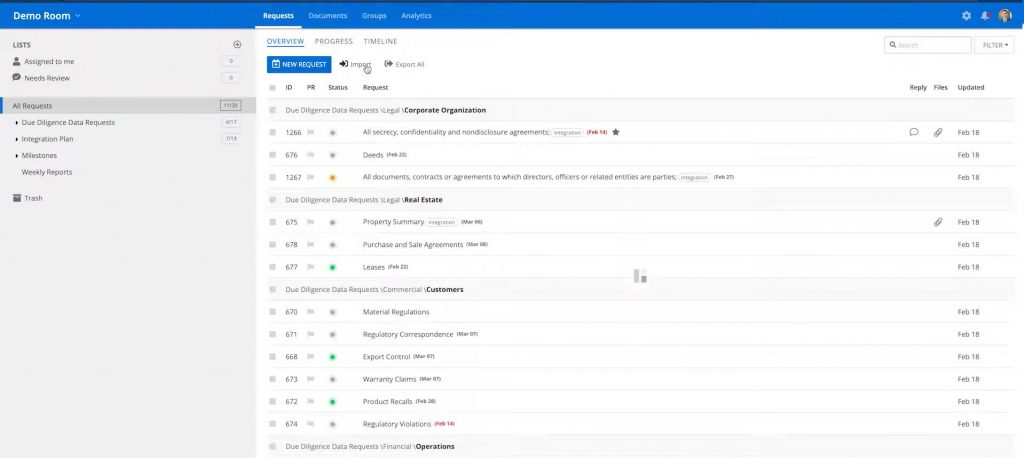Check the box for request 676 Deeds
Screen dimensions: 1024x458
pos(272,155)
